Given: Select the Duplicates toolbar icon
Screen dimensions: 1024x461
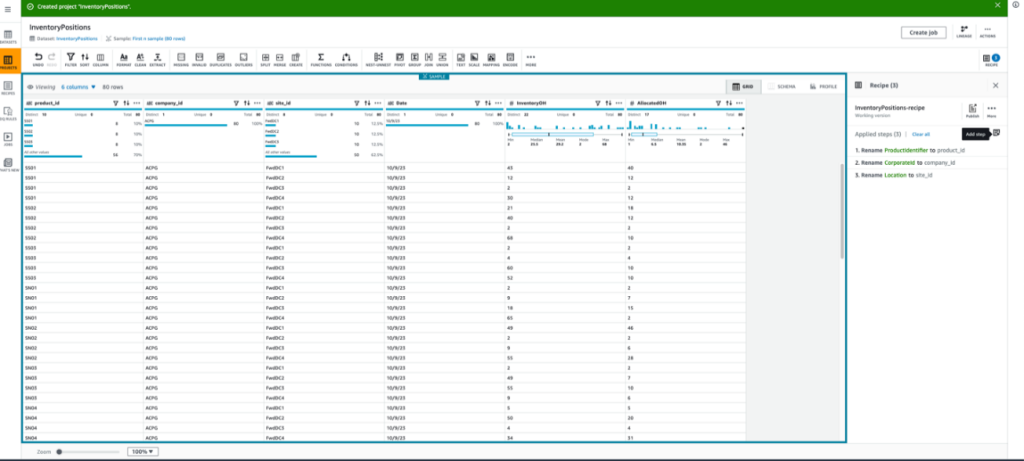Looking at the screenshot, I should click(221, 59).
